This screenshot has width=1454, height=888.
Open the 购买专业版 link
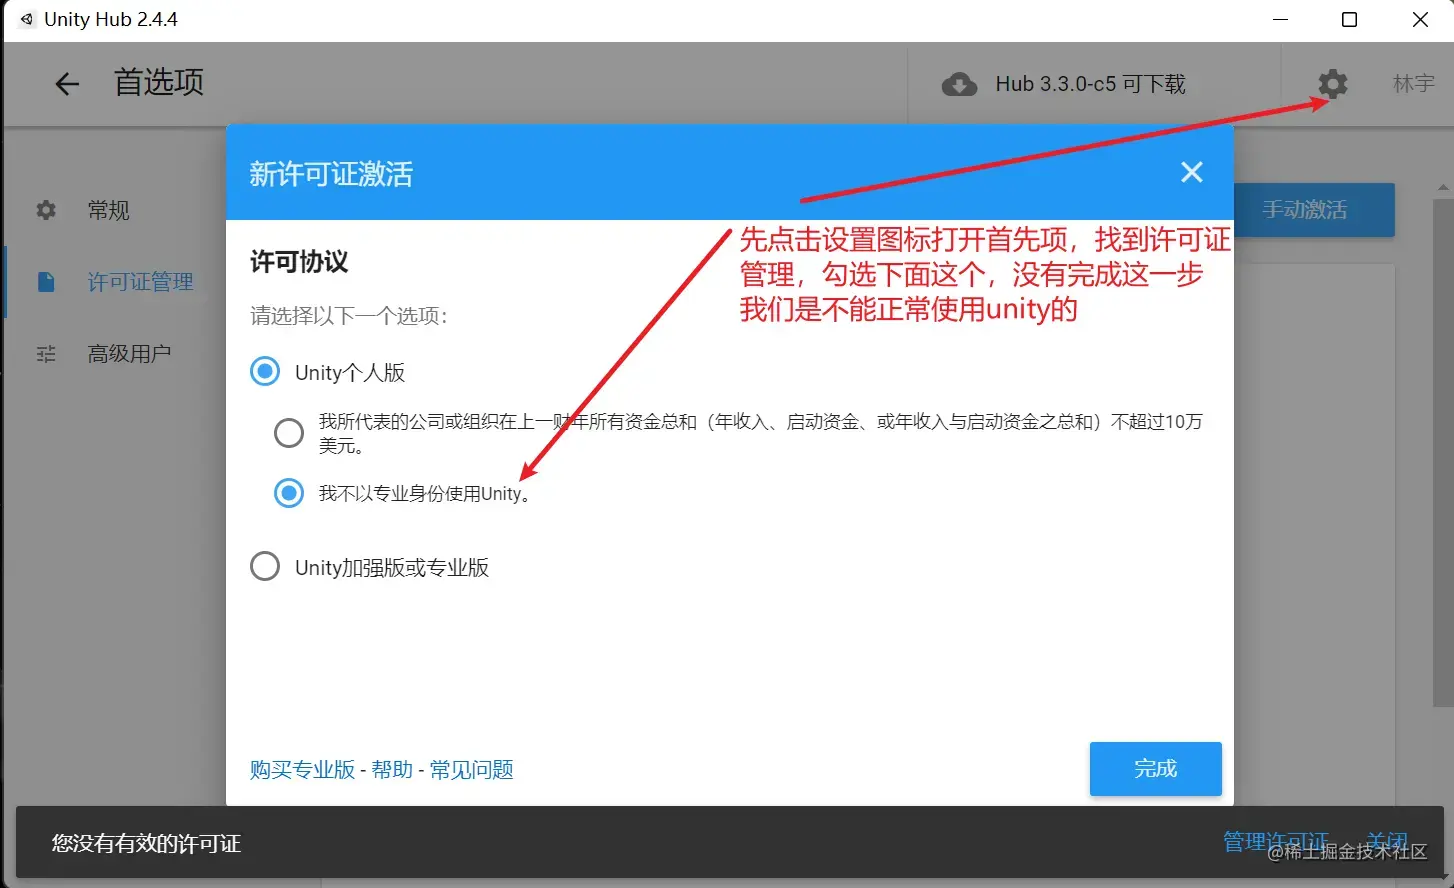tap(302, 769)
